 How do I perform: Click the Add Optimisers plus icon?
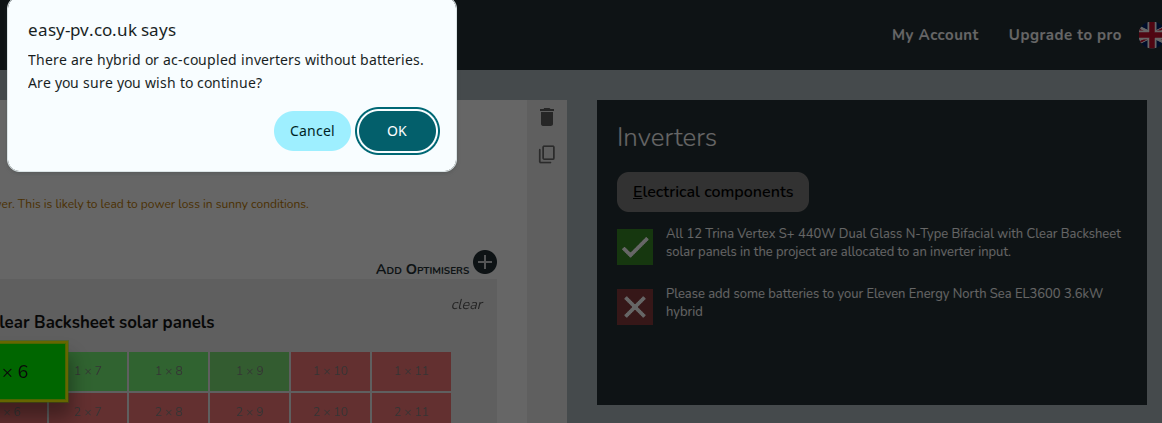click(485, 262)
